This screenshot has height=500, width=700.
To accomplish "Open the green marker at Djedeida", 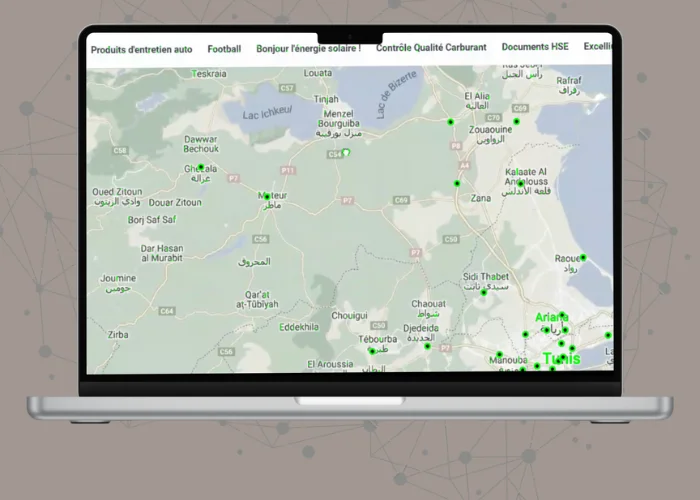I will pyautogui.click(x=427, y=346).
